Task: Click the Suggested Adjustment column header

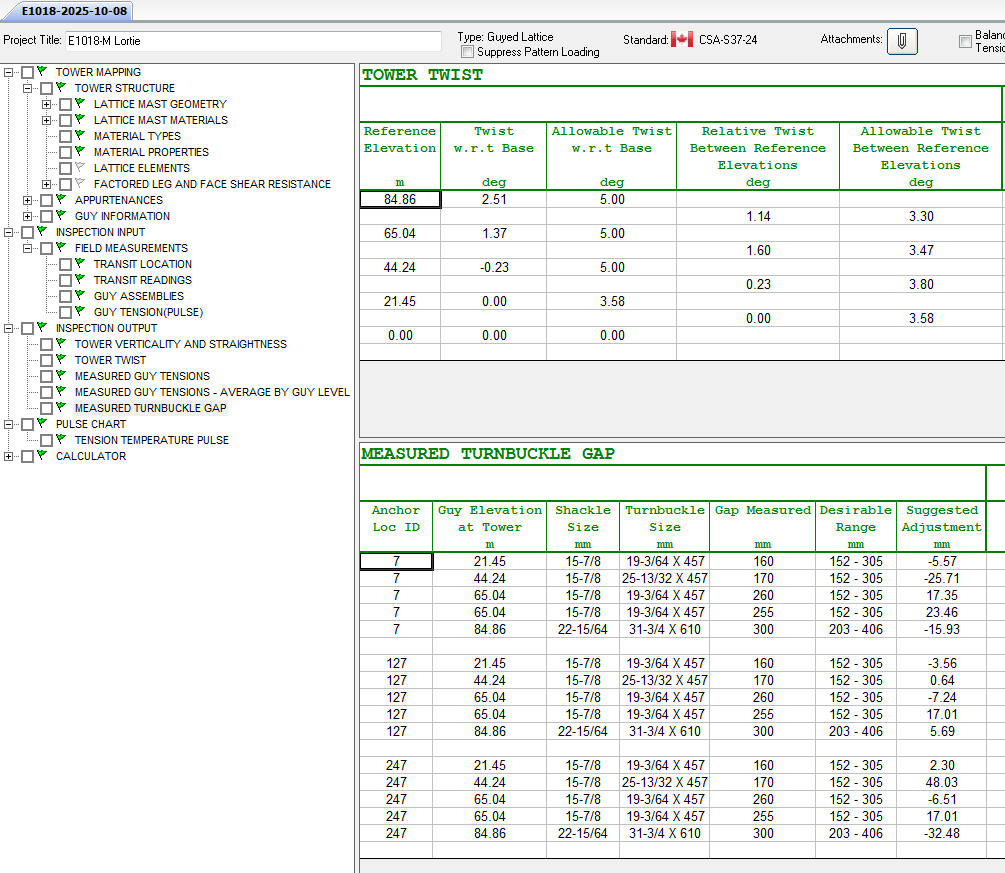Action: 942,527
